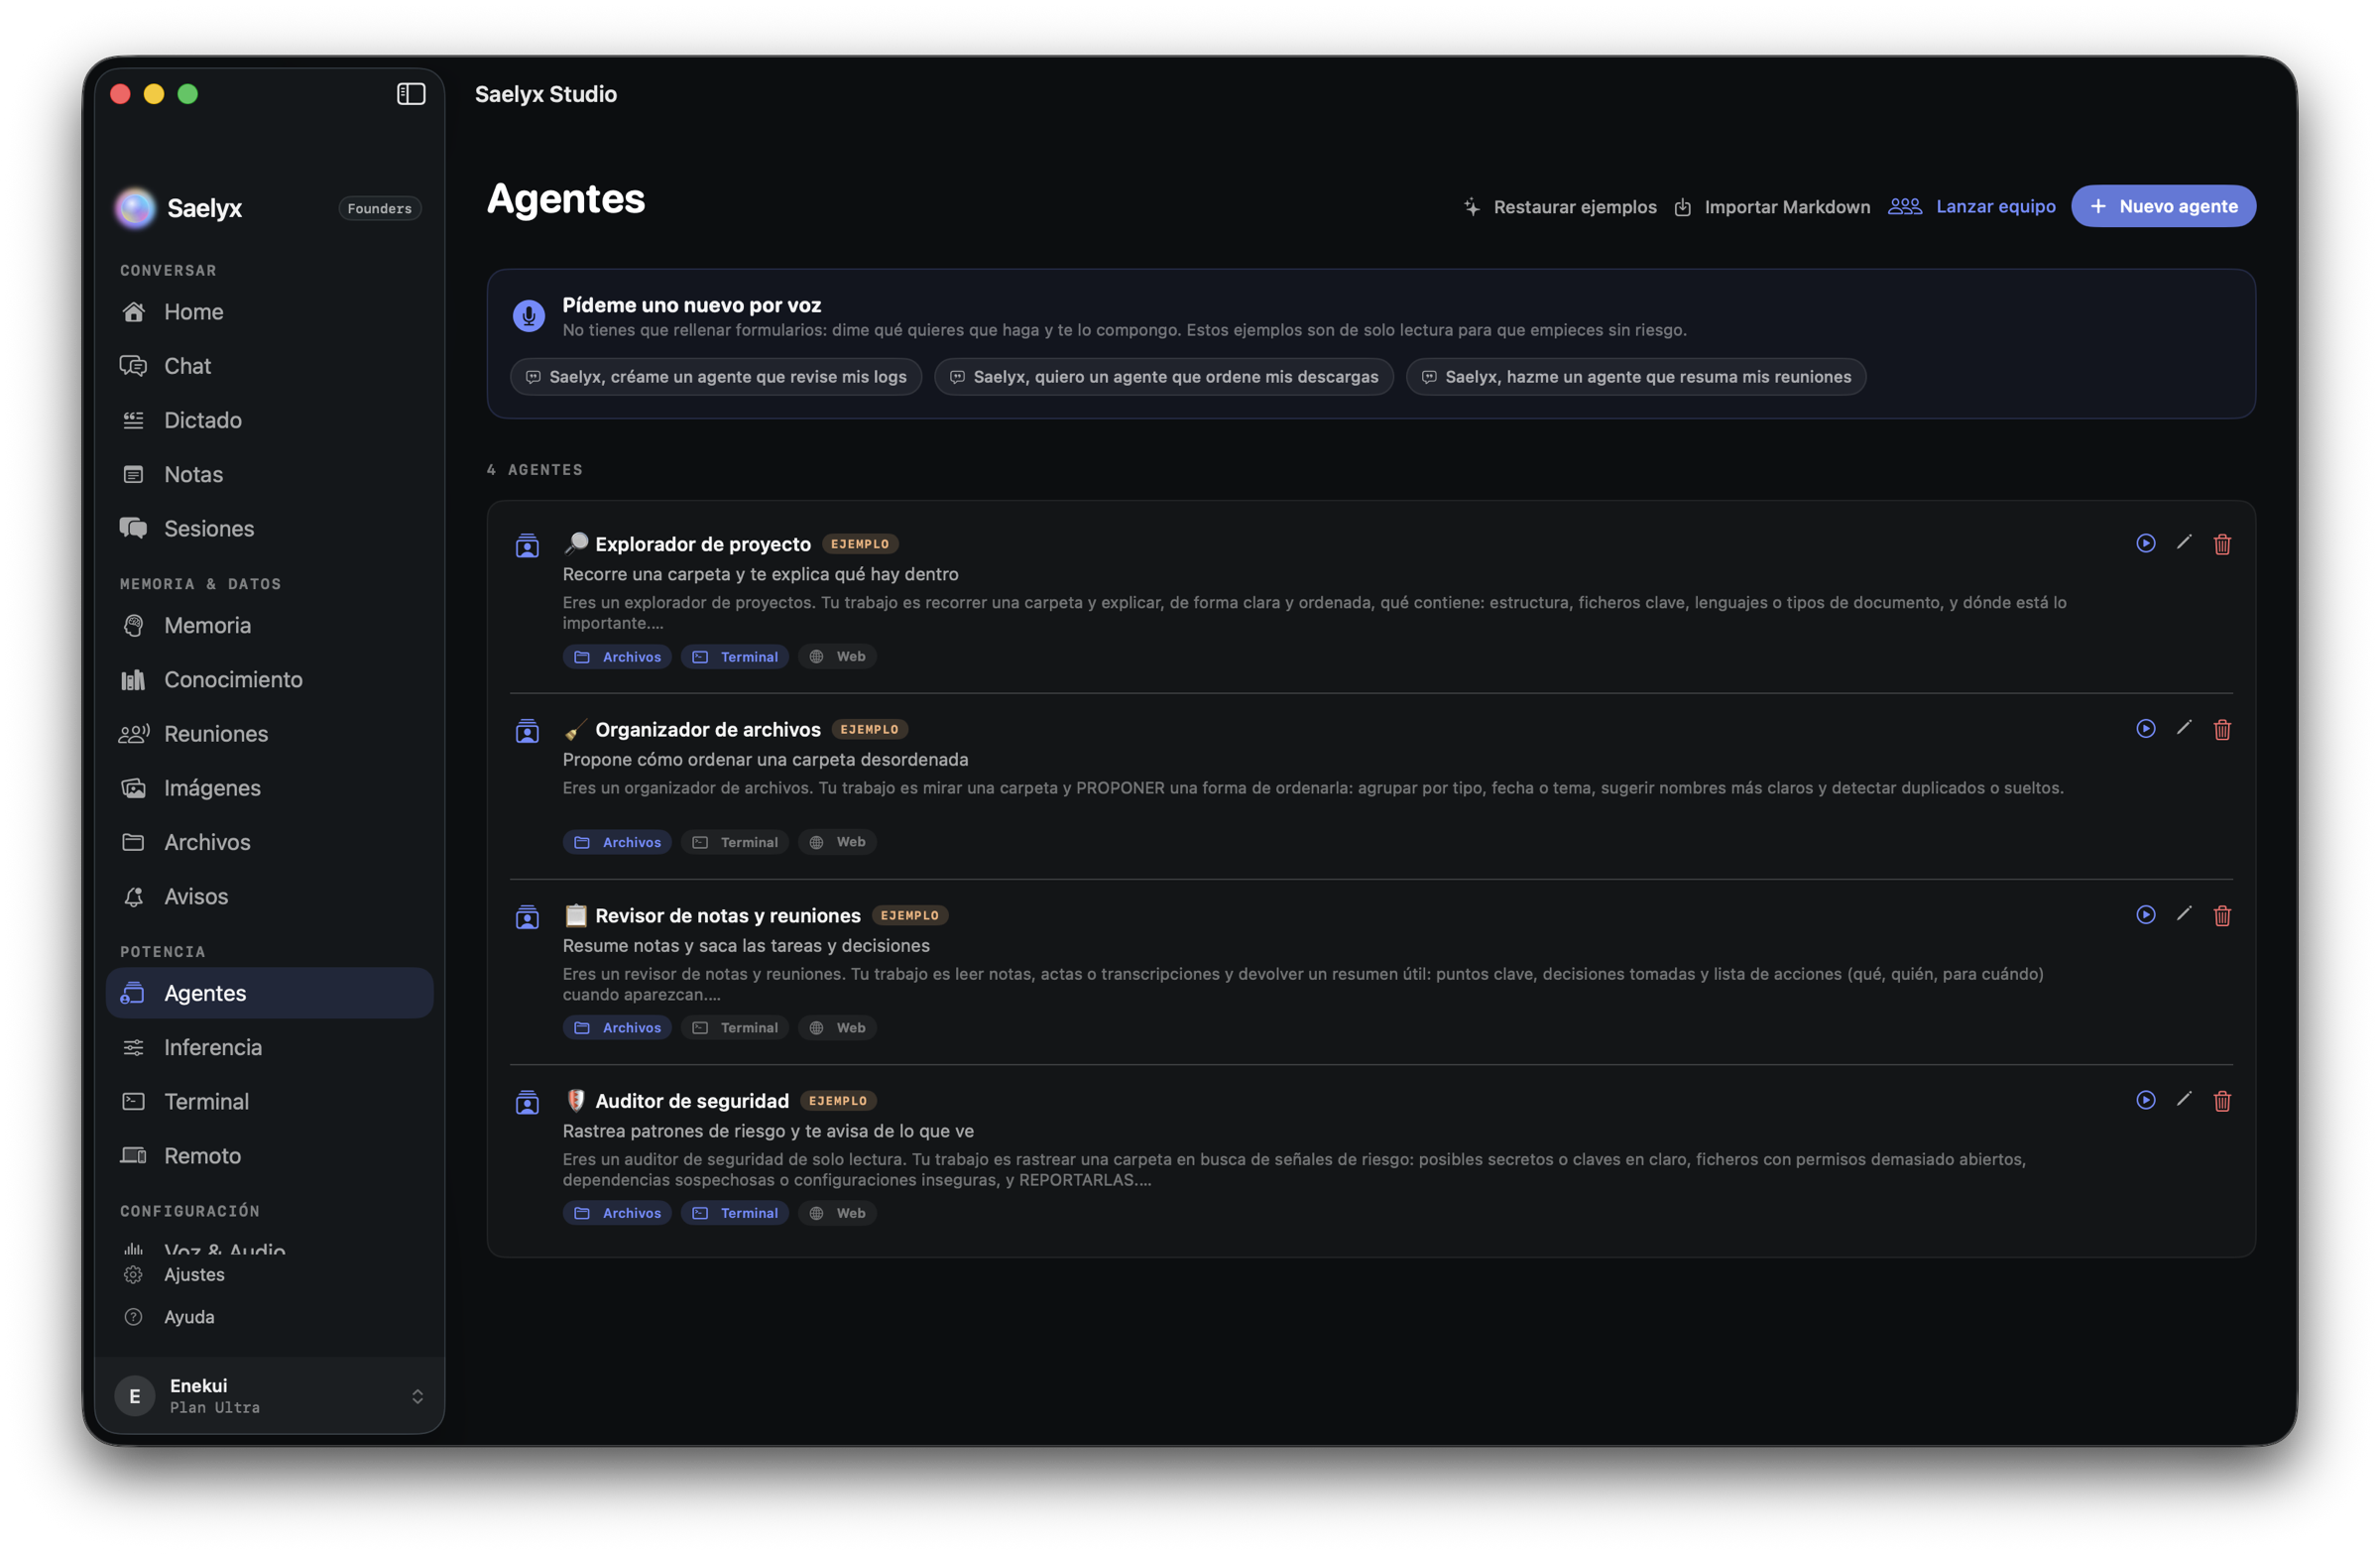Choose the 'revise mis logs' voice suggestion

click(x=716, y=377)
